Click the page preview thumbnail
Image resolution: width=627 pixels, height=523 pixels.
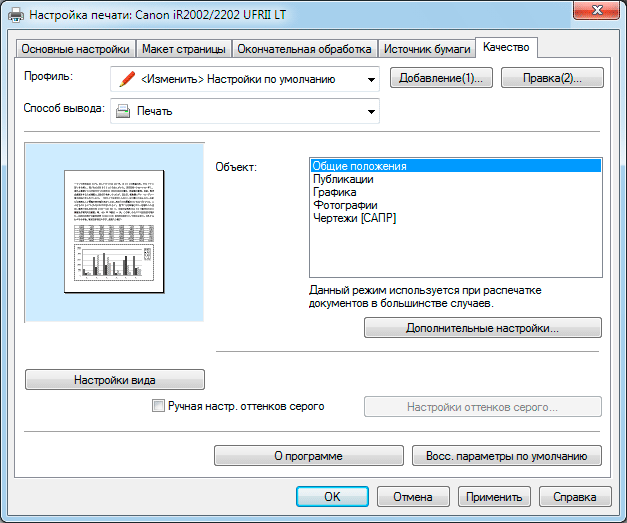point(114,232)
